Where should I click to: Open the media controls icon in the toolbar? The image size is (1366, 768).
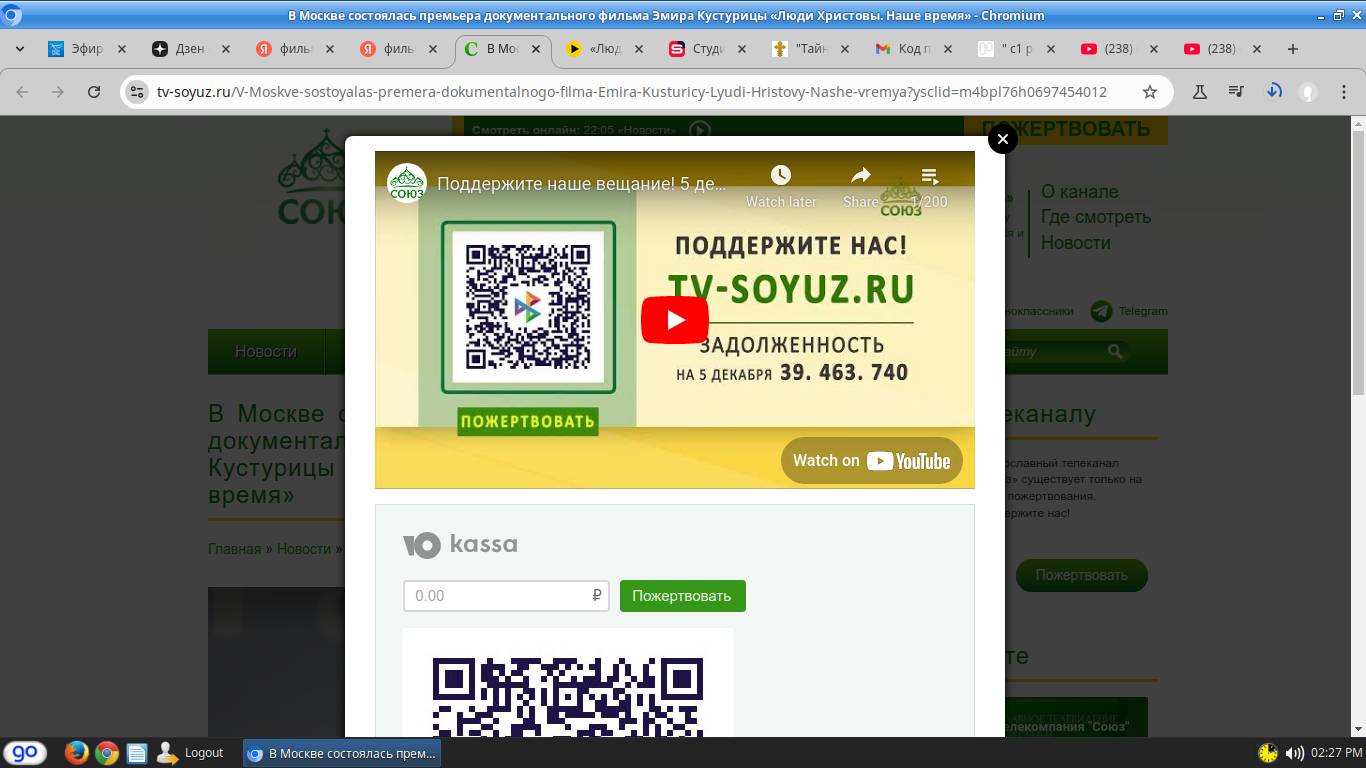coord(1237,92)
